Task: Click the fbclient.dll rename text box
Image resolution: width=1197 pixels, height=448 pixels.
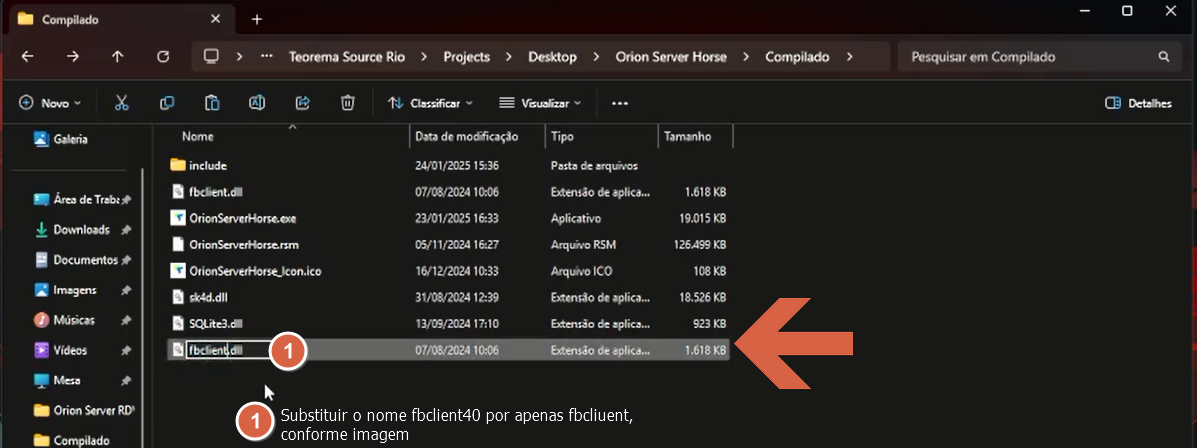Action: click(x=228, y=350)
